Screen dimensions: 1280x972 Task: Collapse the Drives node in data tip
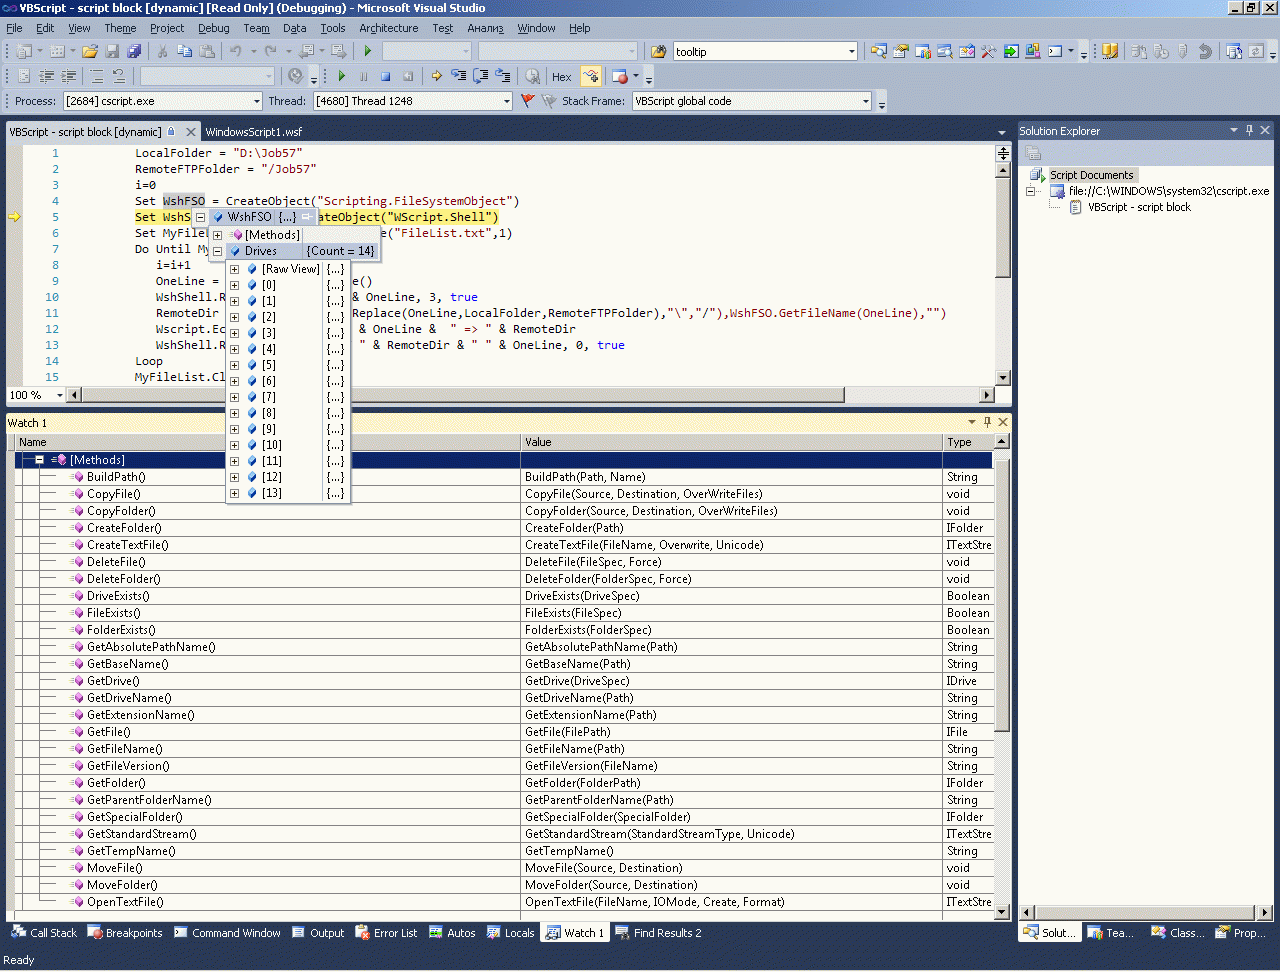[x=217, y=251]
